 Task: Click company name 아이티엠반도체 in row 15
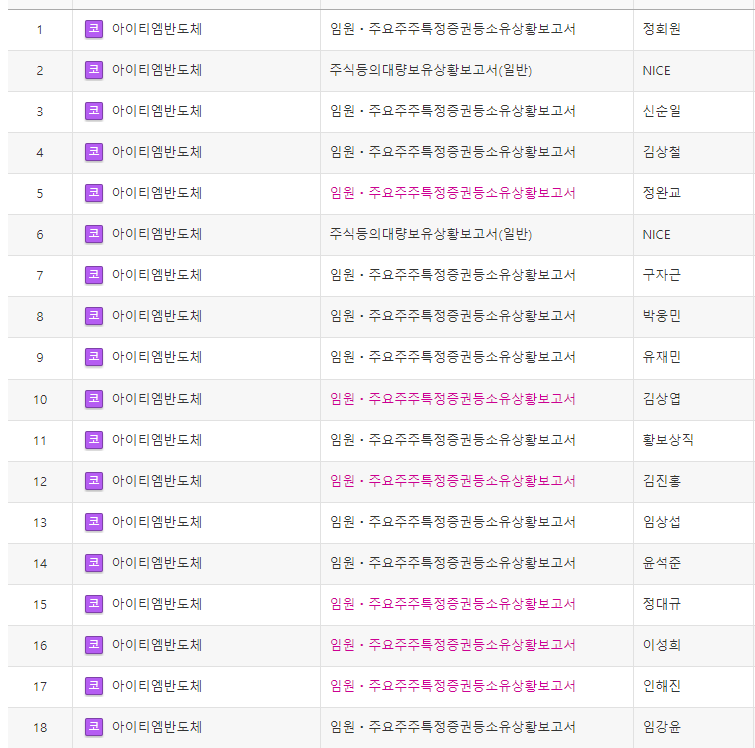point(157,603)
